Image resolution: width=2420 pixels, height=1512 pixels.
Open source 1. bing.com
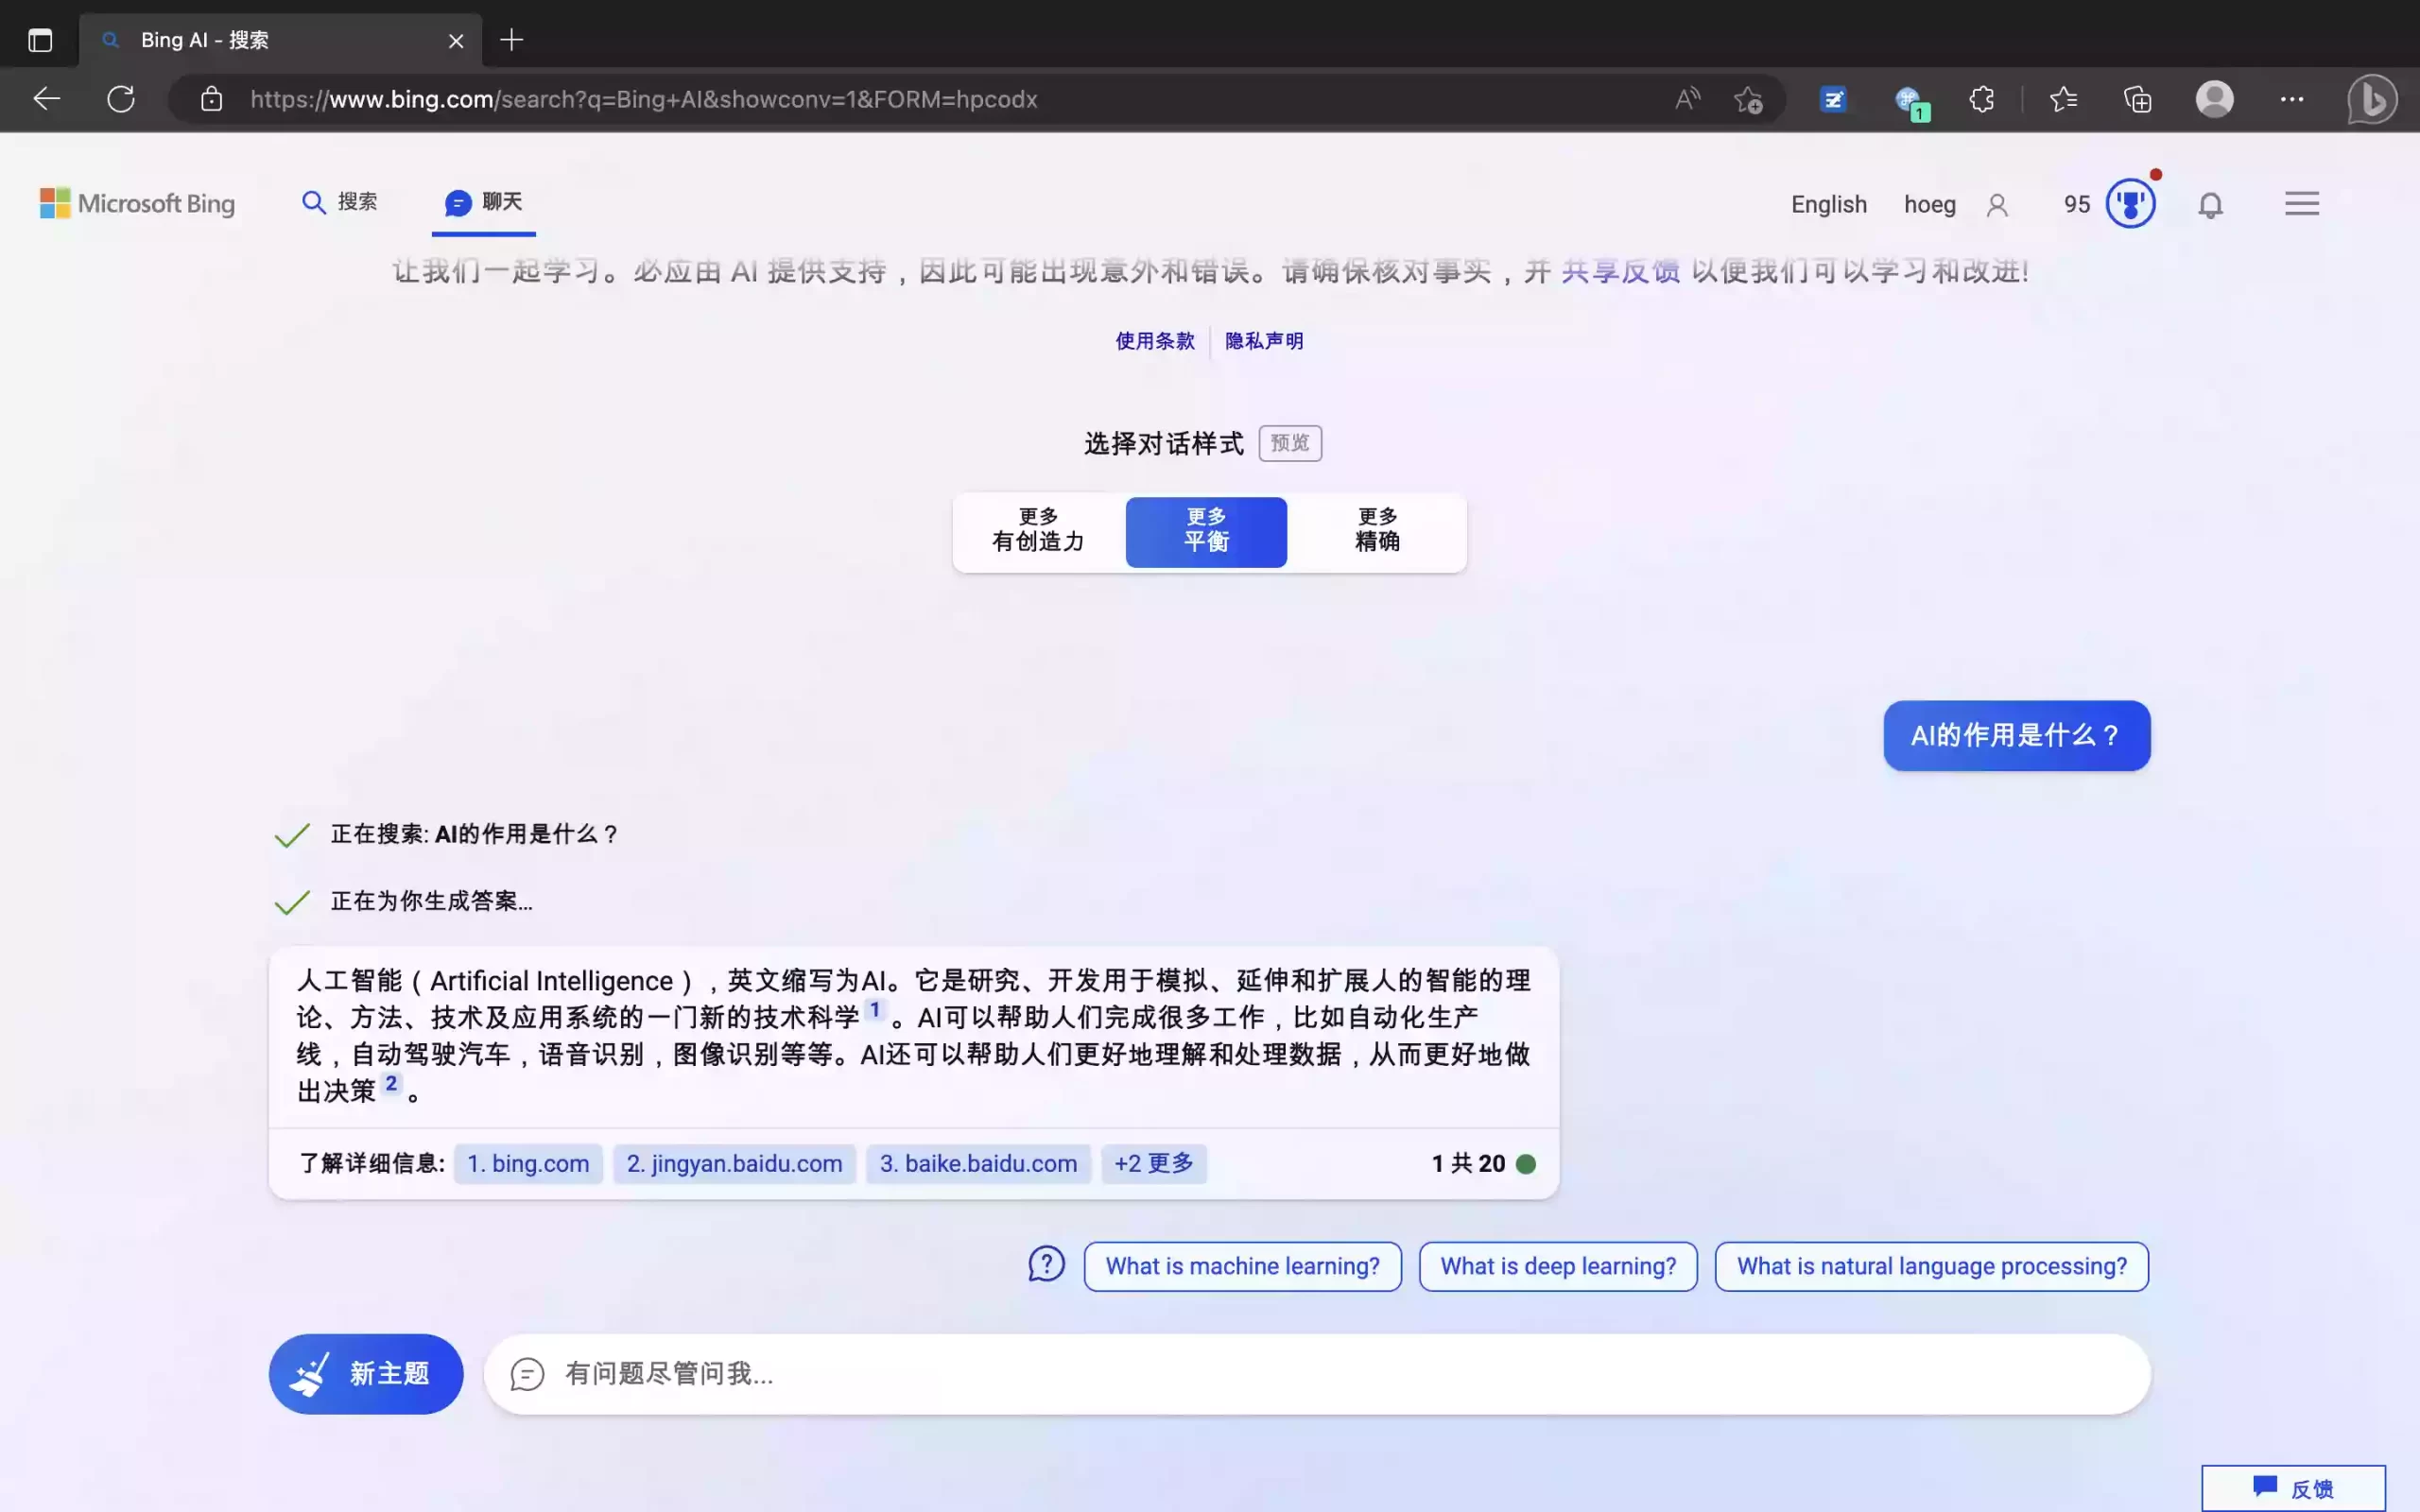click(528, 1163)
